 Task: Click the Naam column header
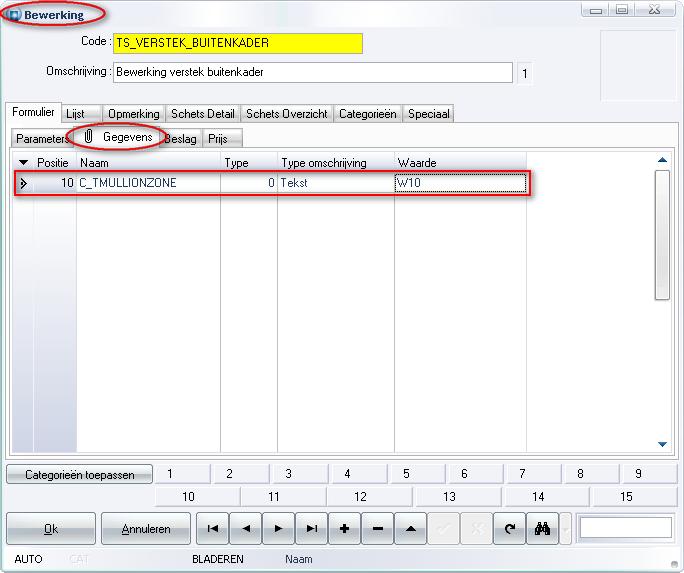pyautogui.click(x=148, y=163)
